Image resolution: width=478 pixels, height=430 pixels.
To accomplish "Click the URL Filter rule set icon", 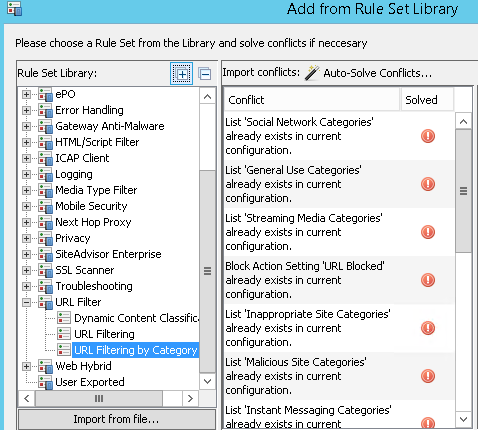I will point(45,302).
